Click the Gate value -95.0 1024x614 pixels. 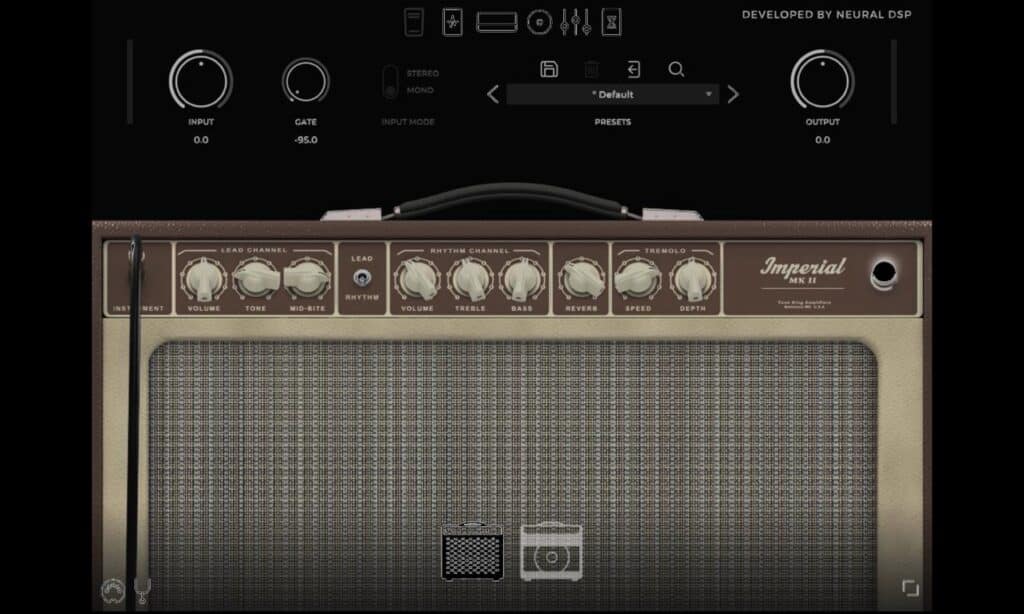(x=306, y=140)
